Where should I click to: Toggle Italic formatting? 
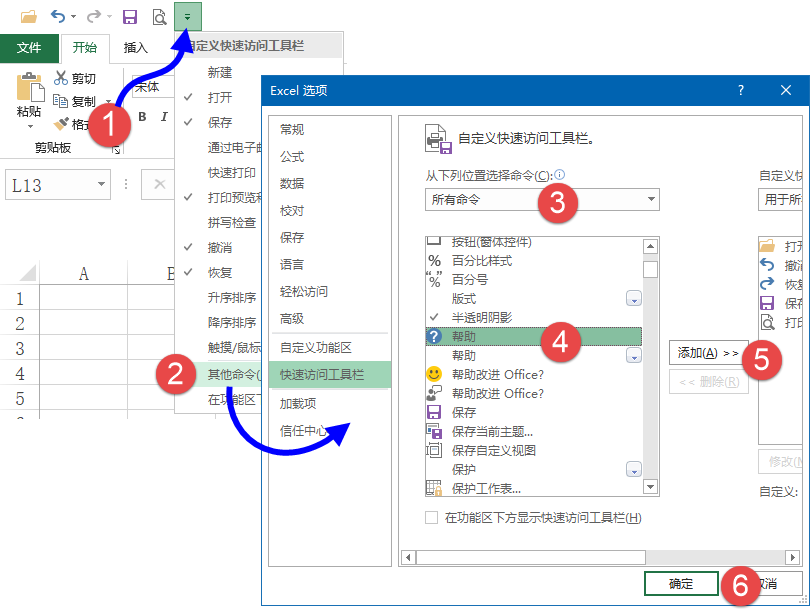point(164,117)
